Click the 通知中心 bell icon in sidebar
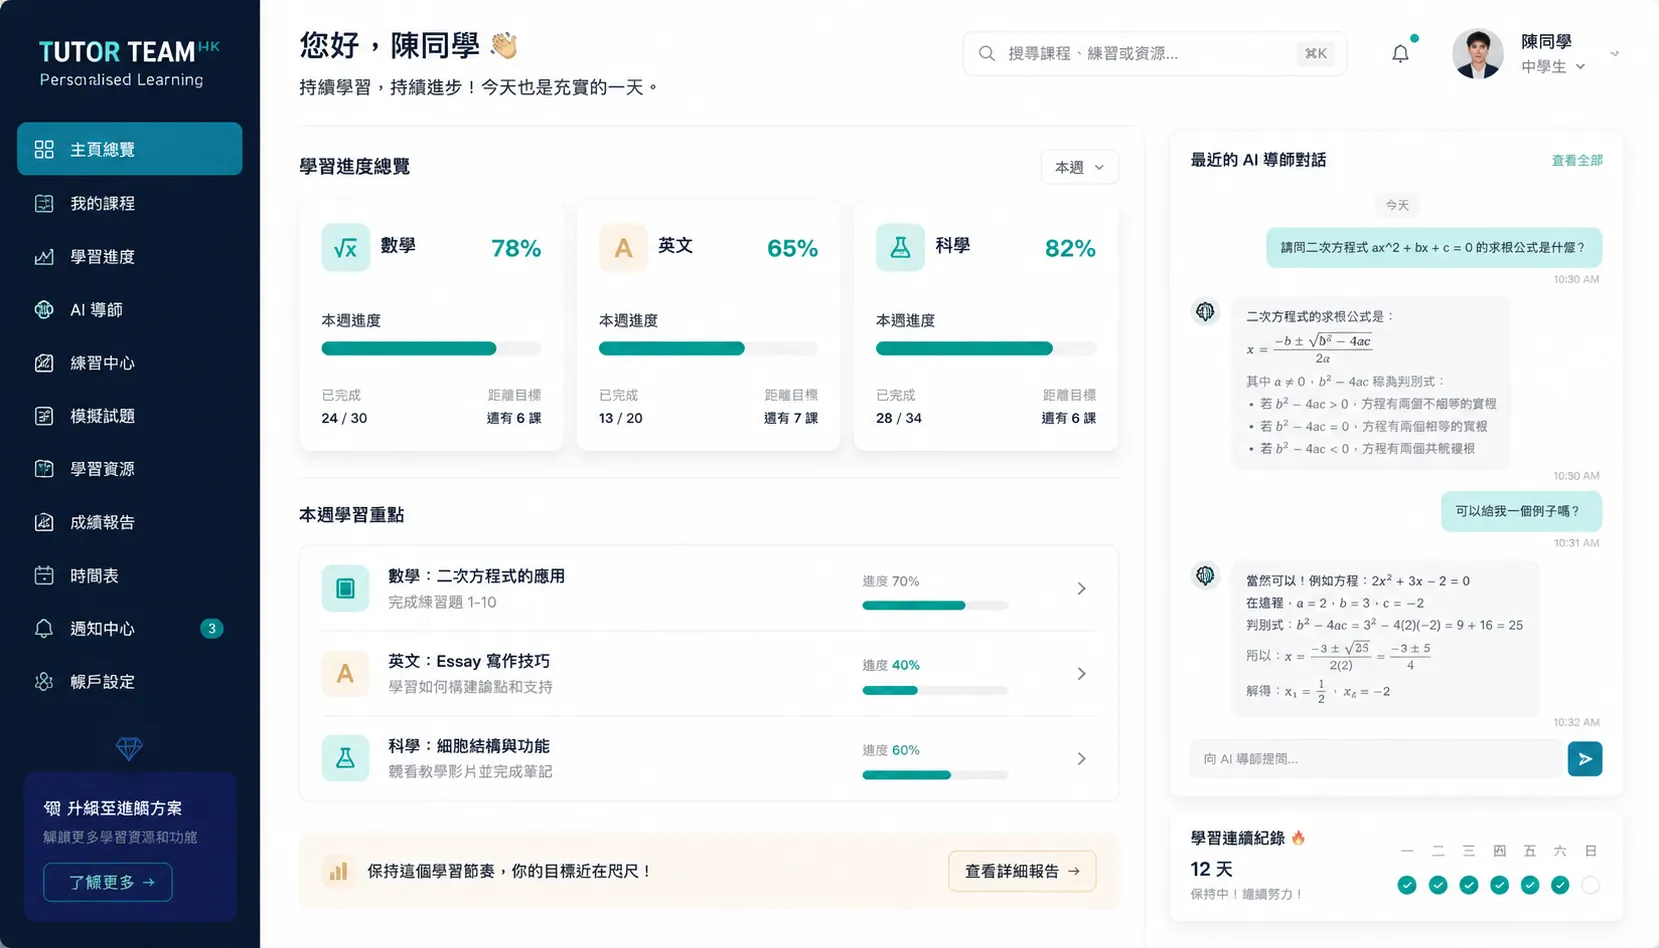The image size is (1659, 948). [44, 628]
